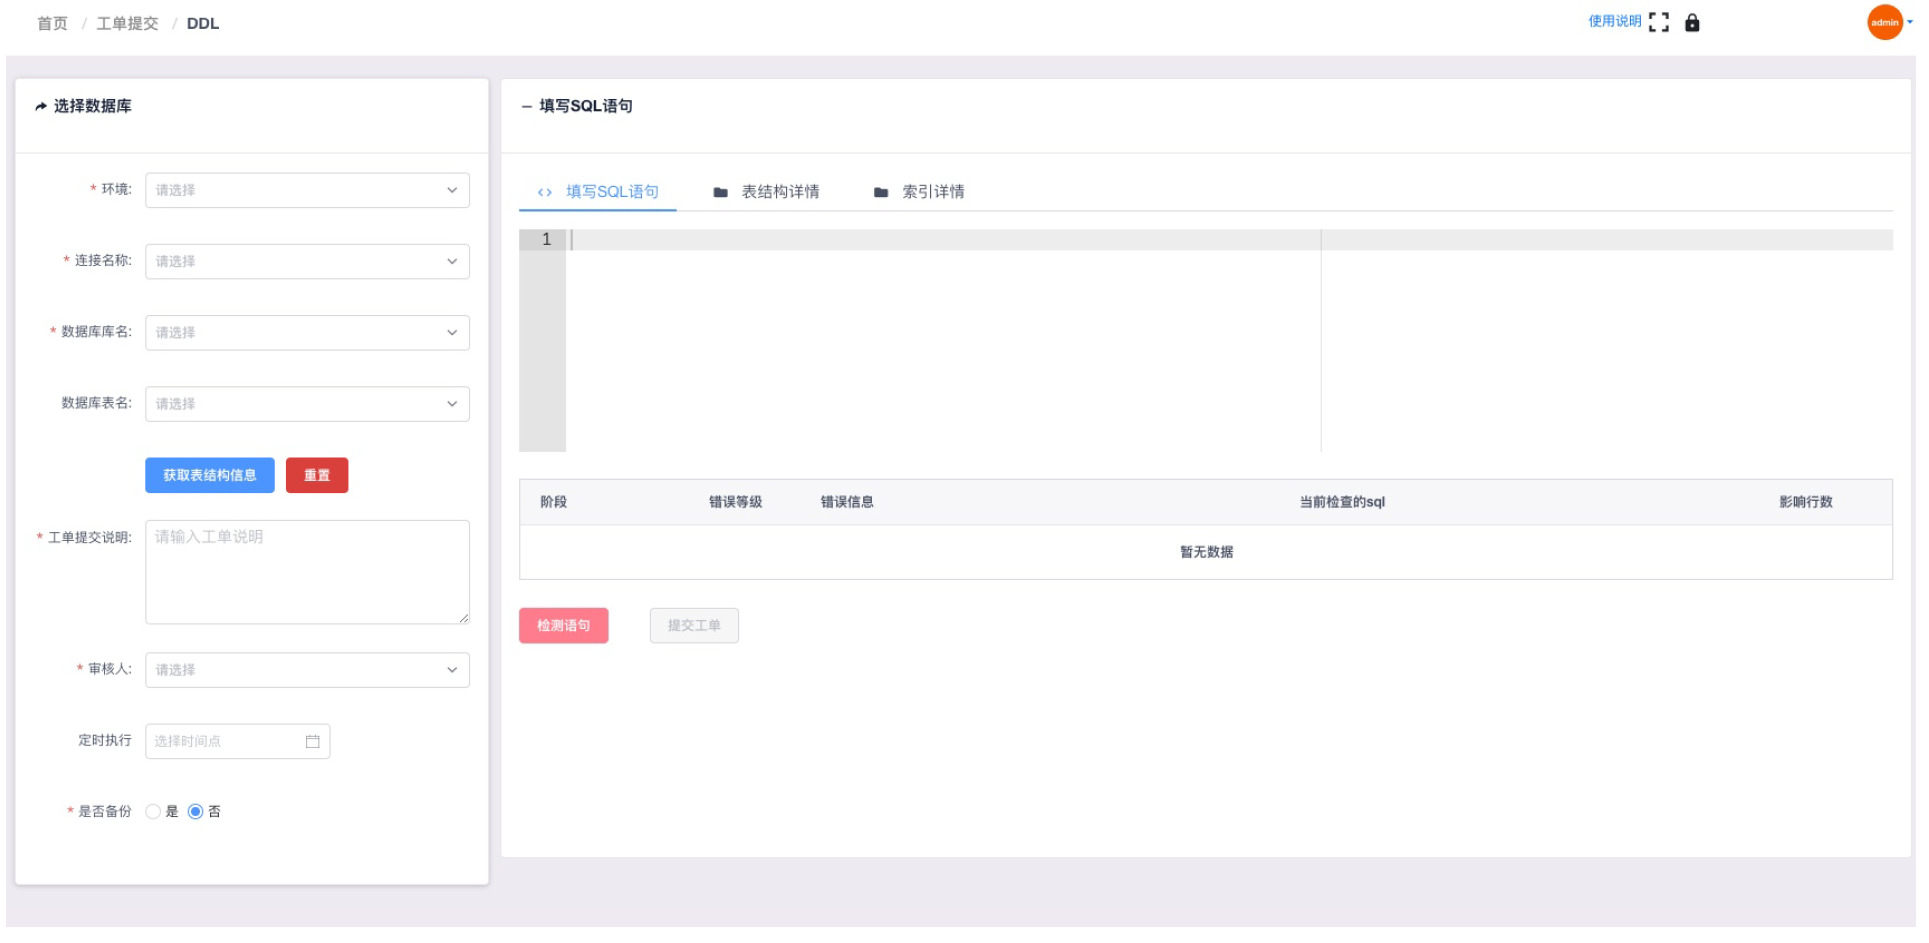Click the lock screen icon
Viewport: 1929px width, 943px height.
(1692, 22)
